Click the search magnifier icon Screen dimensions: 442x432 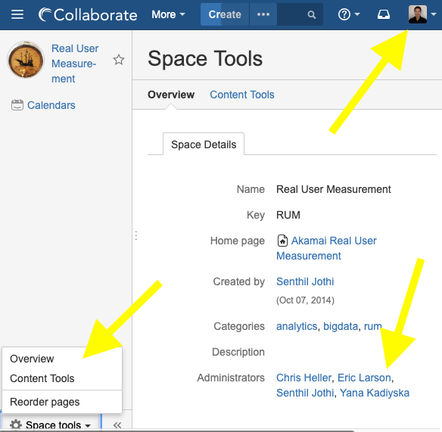point(311,15)
